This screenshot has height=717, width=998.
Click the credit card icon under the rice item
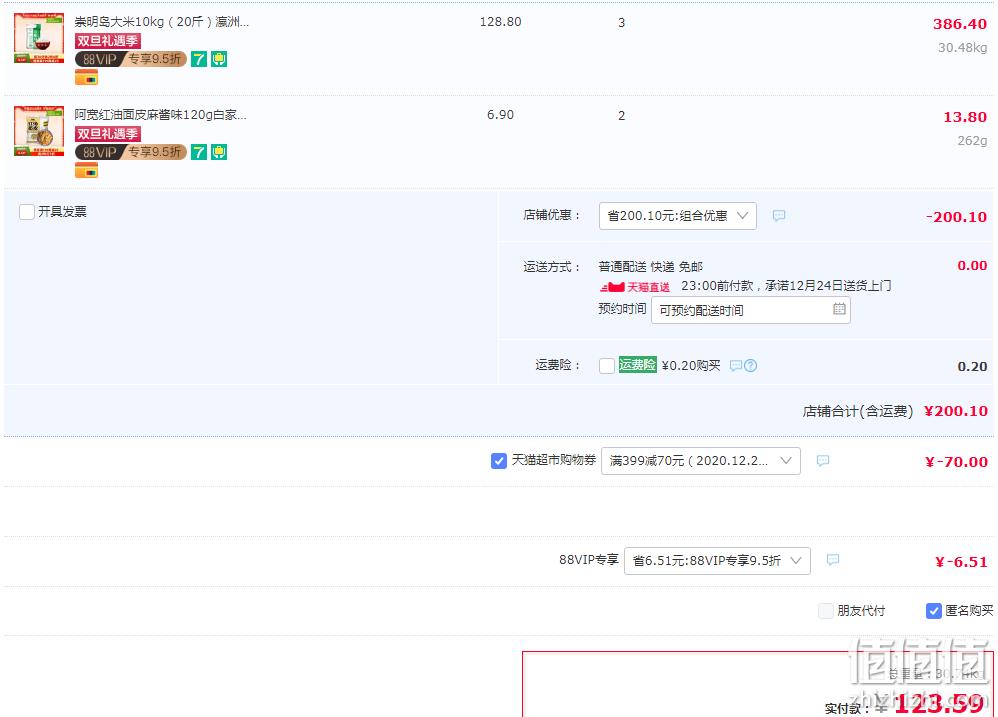(x=87, y=78)
